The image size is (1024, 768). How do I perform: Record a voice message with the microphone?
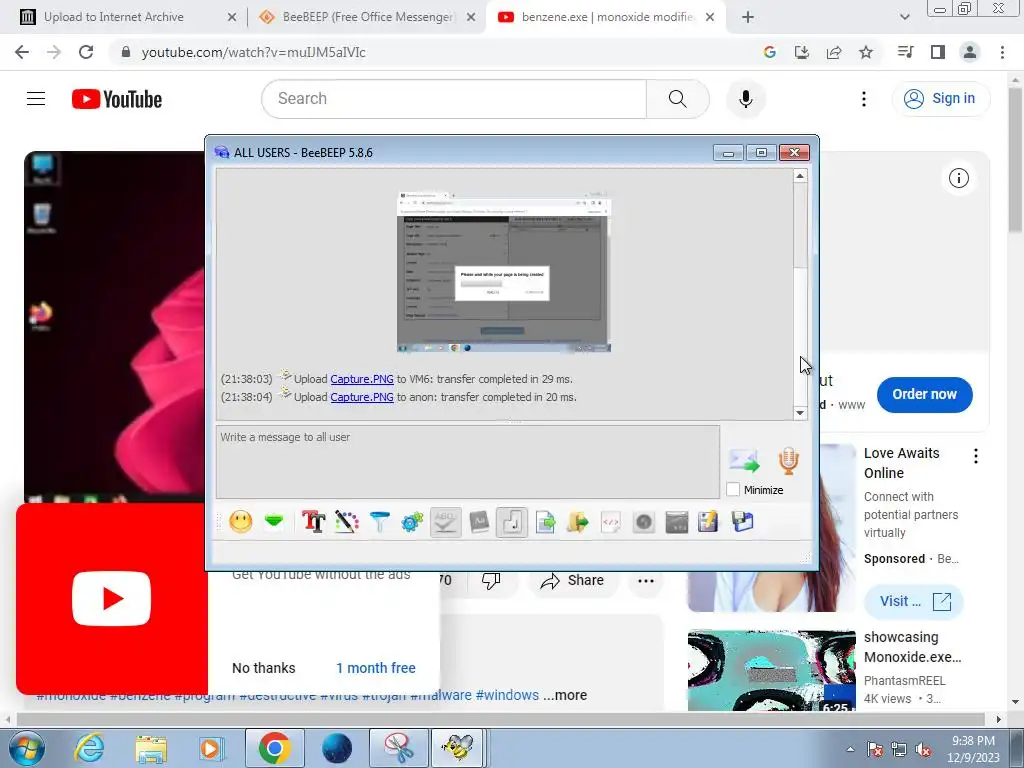click(x=788, y=460)
